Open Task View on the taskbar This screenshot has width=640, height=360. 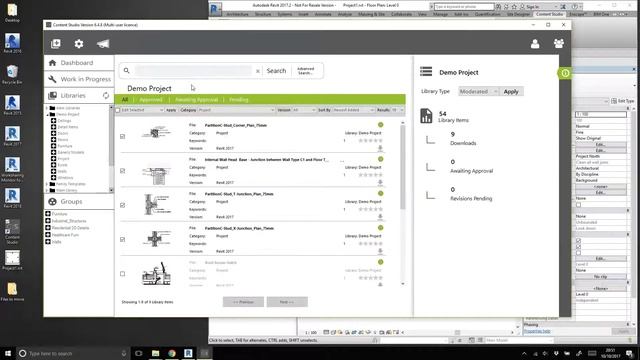(x=138, y=353)
